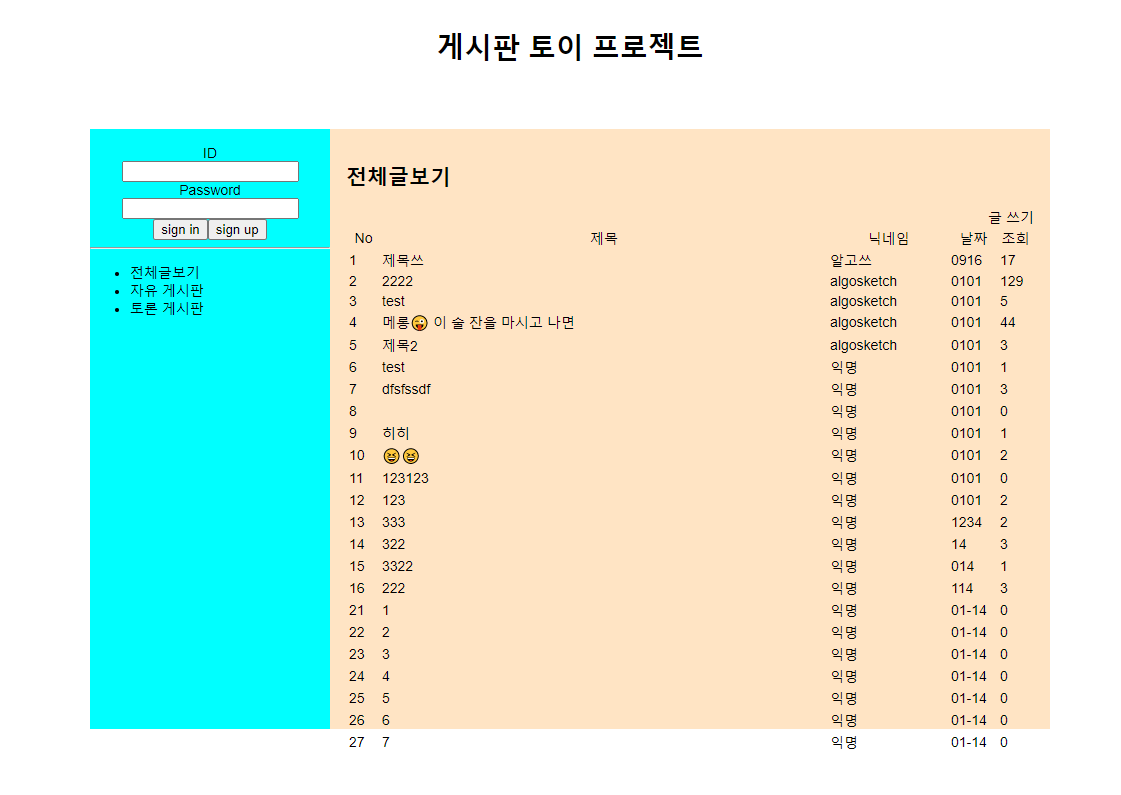Open the post titled 3322
Screen dimensions: 1121x795
[397, 566]
